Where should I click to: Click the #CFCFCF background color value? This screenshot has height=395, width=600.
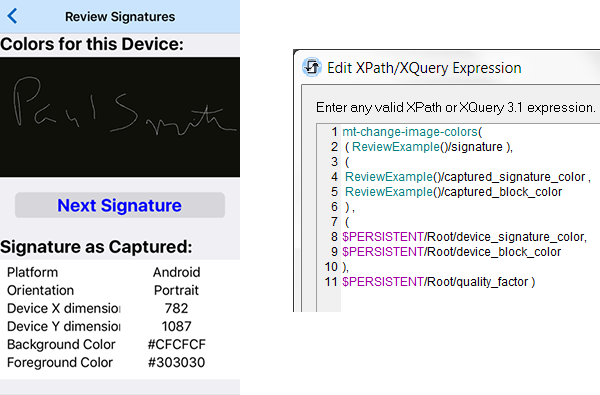click(176, 344)
